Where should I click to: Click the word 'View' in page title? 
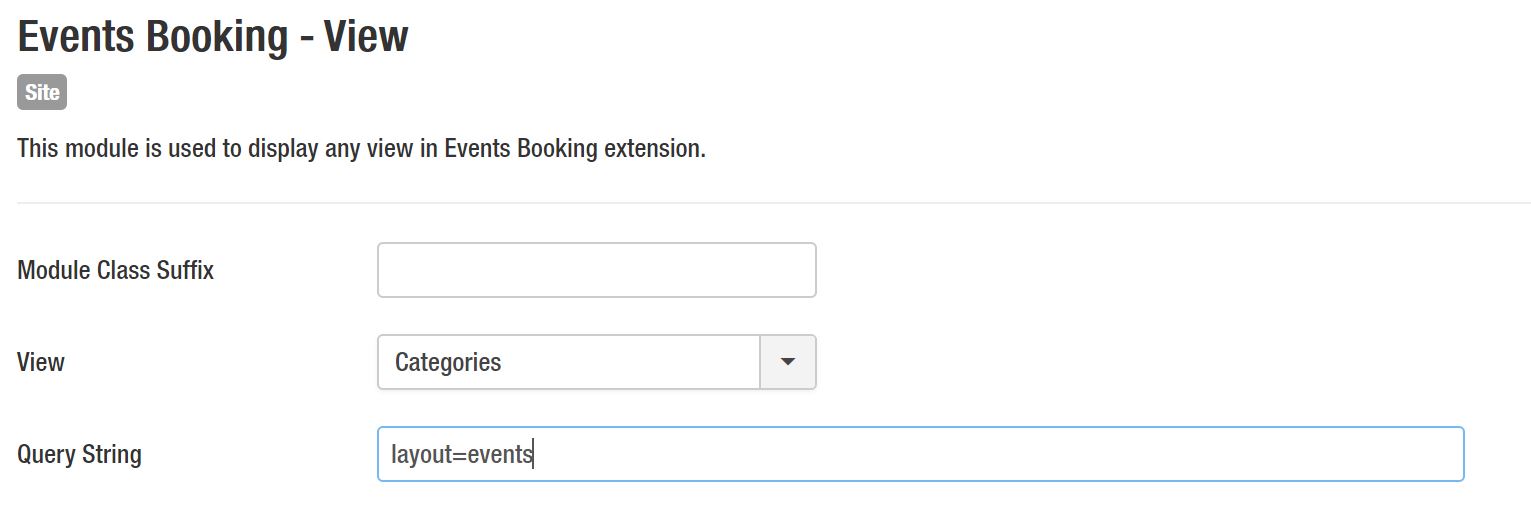(370, 37)
